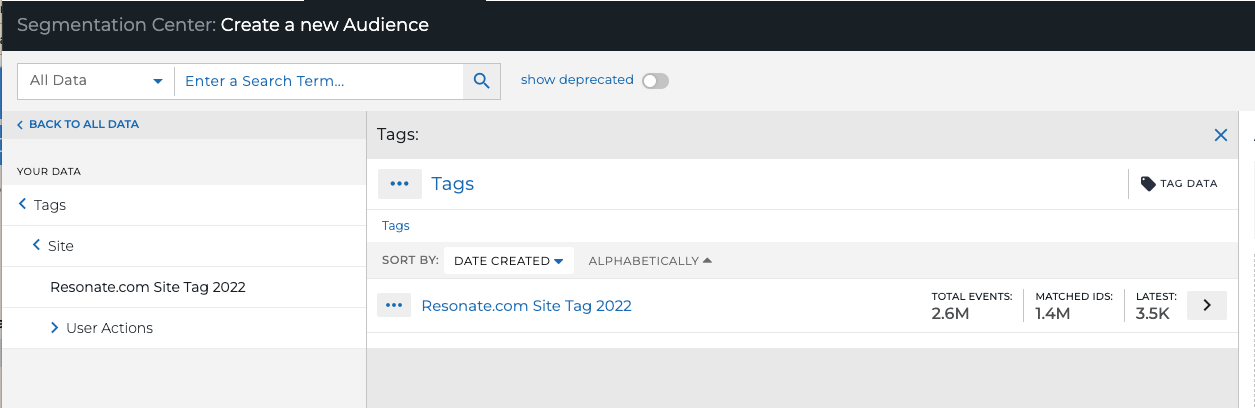Click the Tags breadcrumb link
The width and height of the screenshot is (1255, 408).
coord(396,226)
